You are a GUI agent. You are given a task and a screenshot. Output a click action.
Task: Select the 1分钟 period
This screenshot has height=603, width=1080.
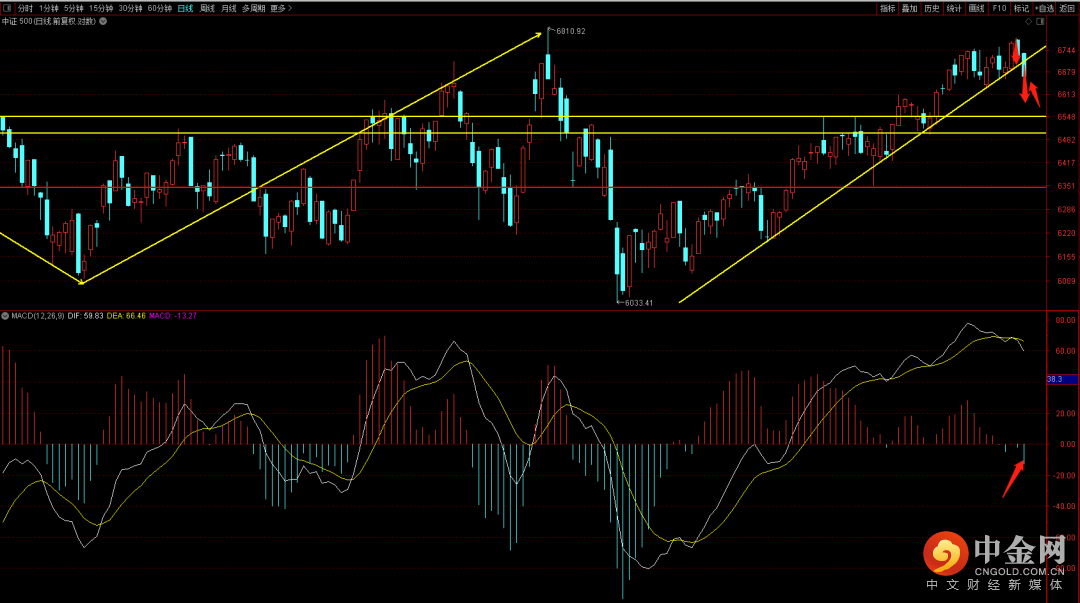pyautogui.click(x=49, y=8)
